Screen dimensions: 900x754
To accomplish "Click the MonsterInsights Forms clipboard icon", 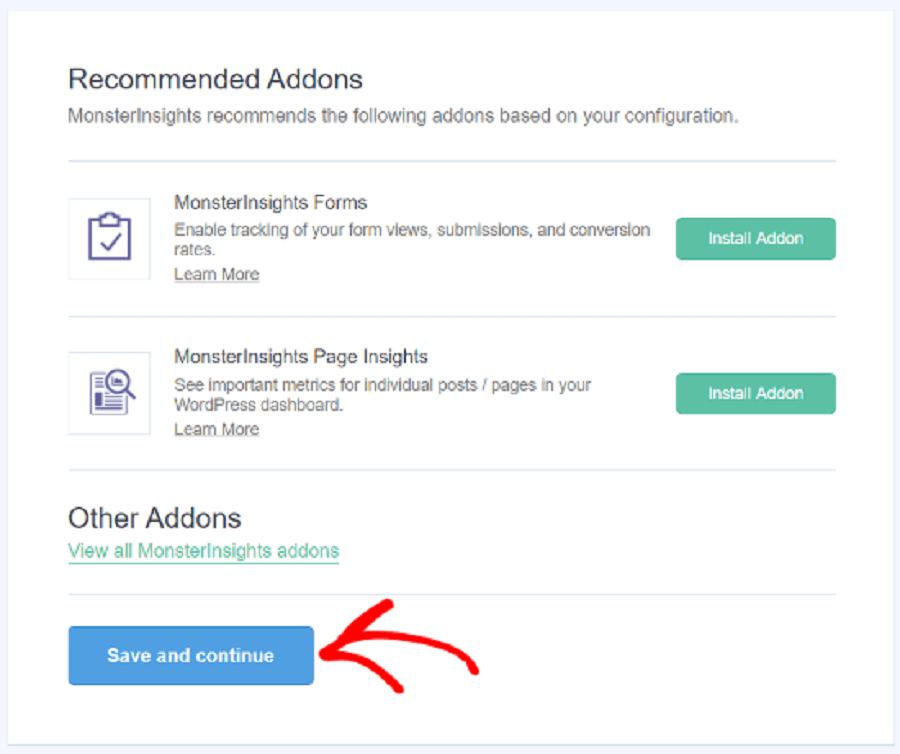I will click(109, 238).
